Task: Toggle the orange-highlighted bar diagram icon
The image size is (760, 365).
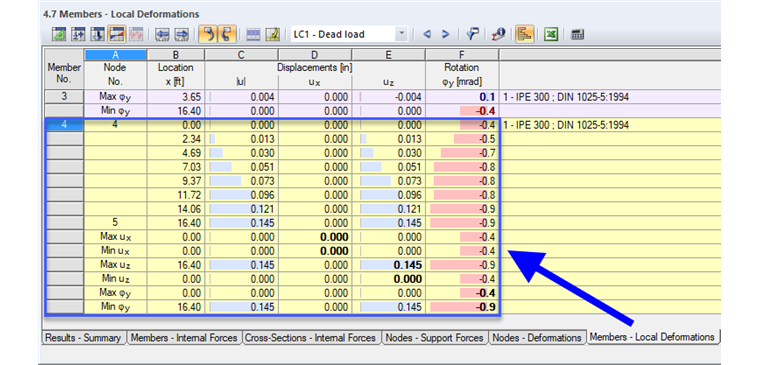Action: click(524, 34)
